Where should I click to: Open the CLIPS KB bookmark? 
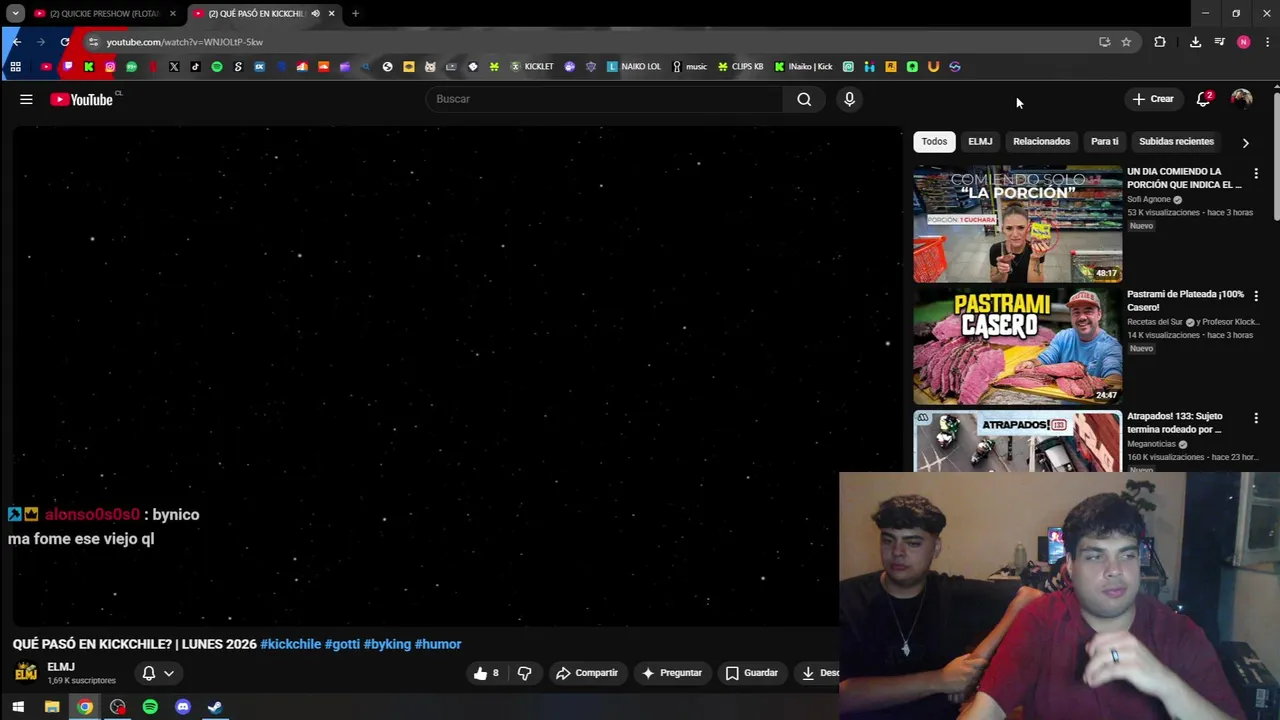pos(740,67)
